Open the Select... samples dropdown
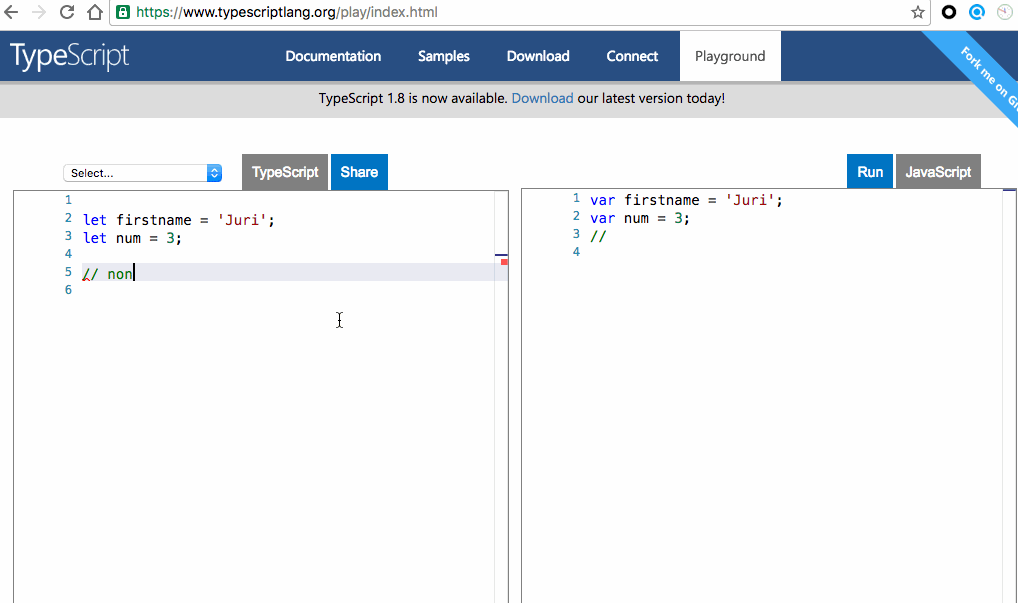 point(142,173)
